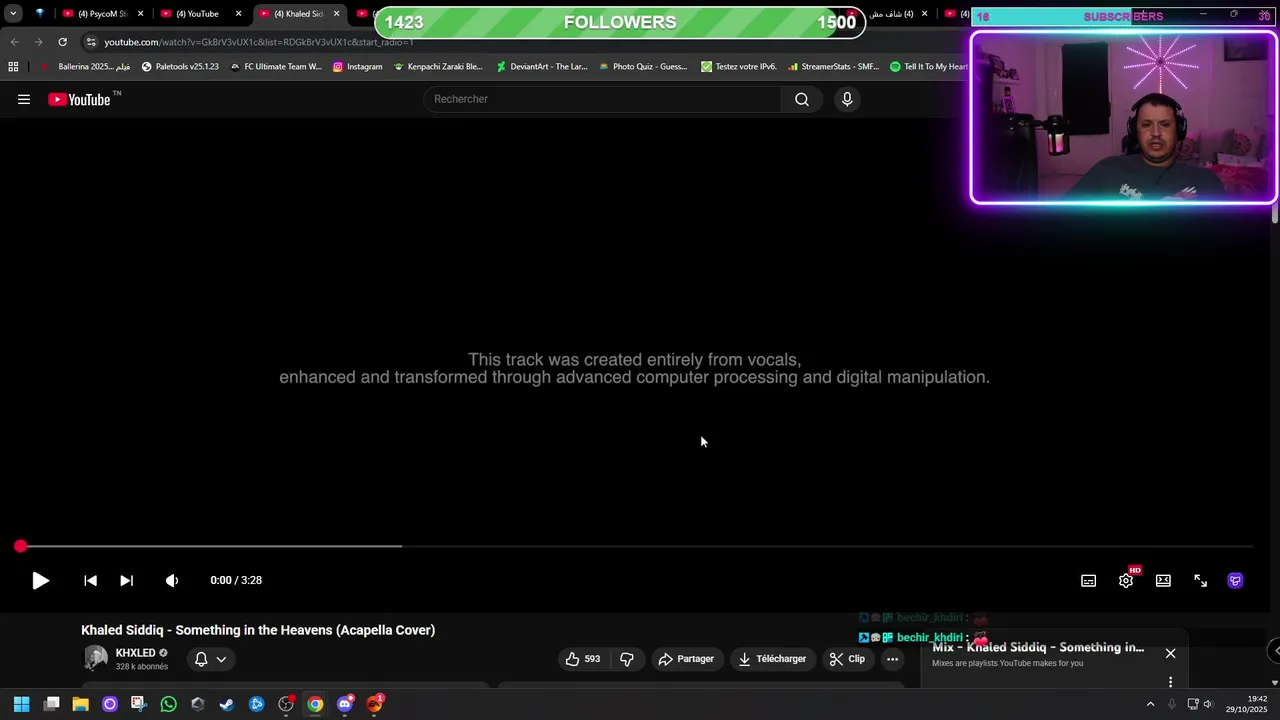Submit search with the magnifier button
Viewport: 1280px width, 720px height.
coord(802,99)
